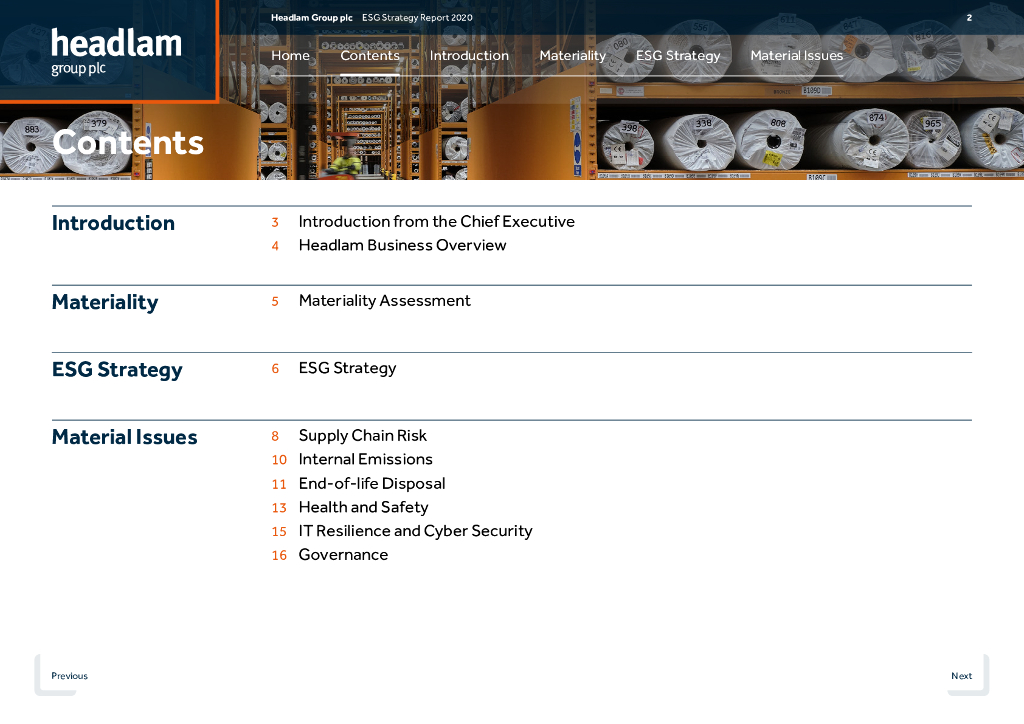This screenshot has height=724, width=1024.
Task: Click the Material Issues section heading
Action: point(125,437)
